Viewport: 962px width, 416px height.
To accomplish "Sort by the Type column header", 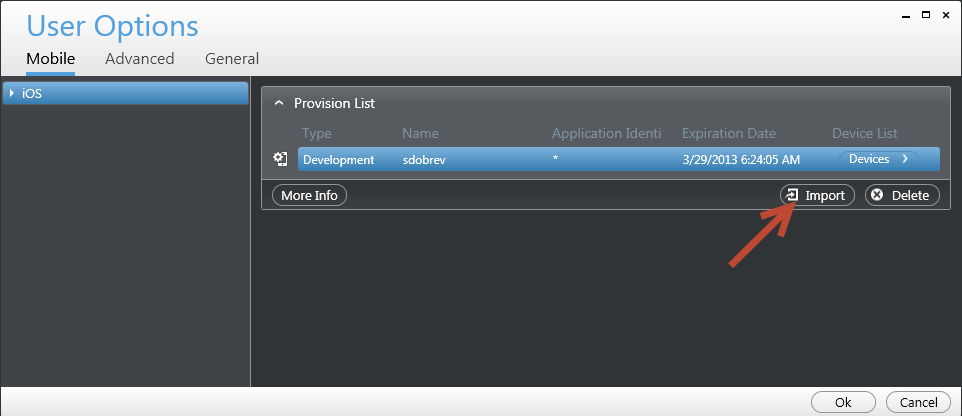I will click(316, 133).
